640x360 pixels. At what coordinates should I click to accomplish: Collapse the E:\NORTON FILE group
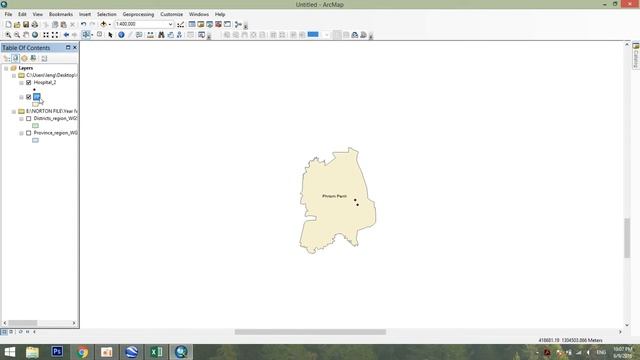[14, 111]
